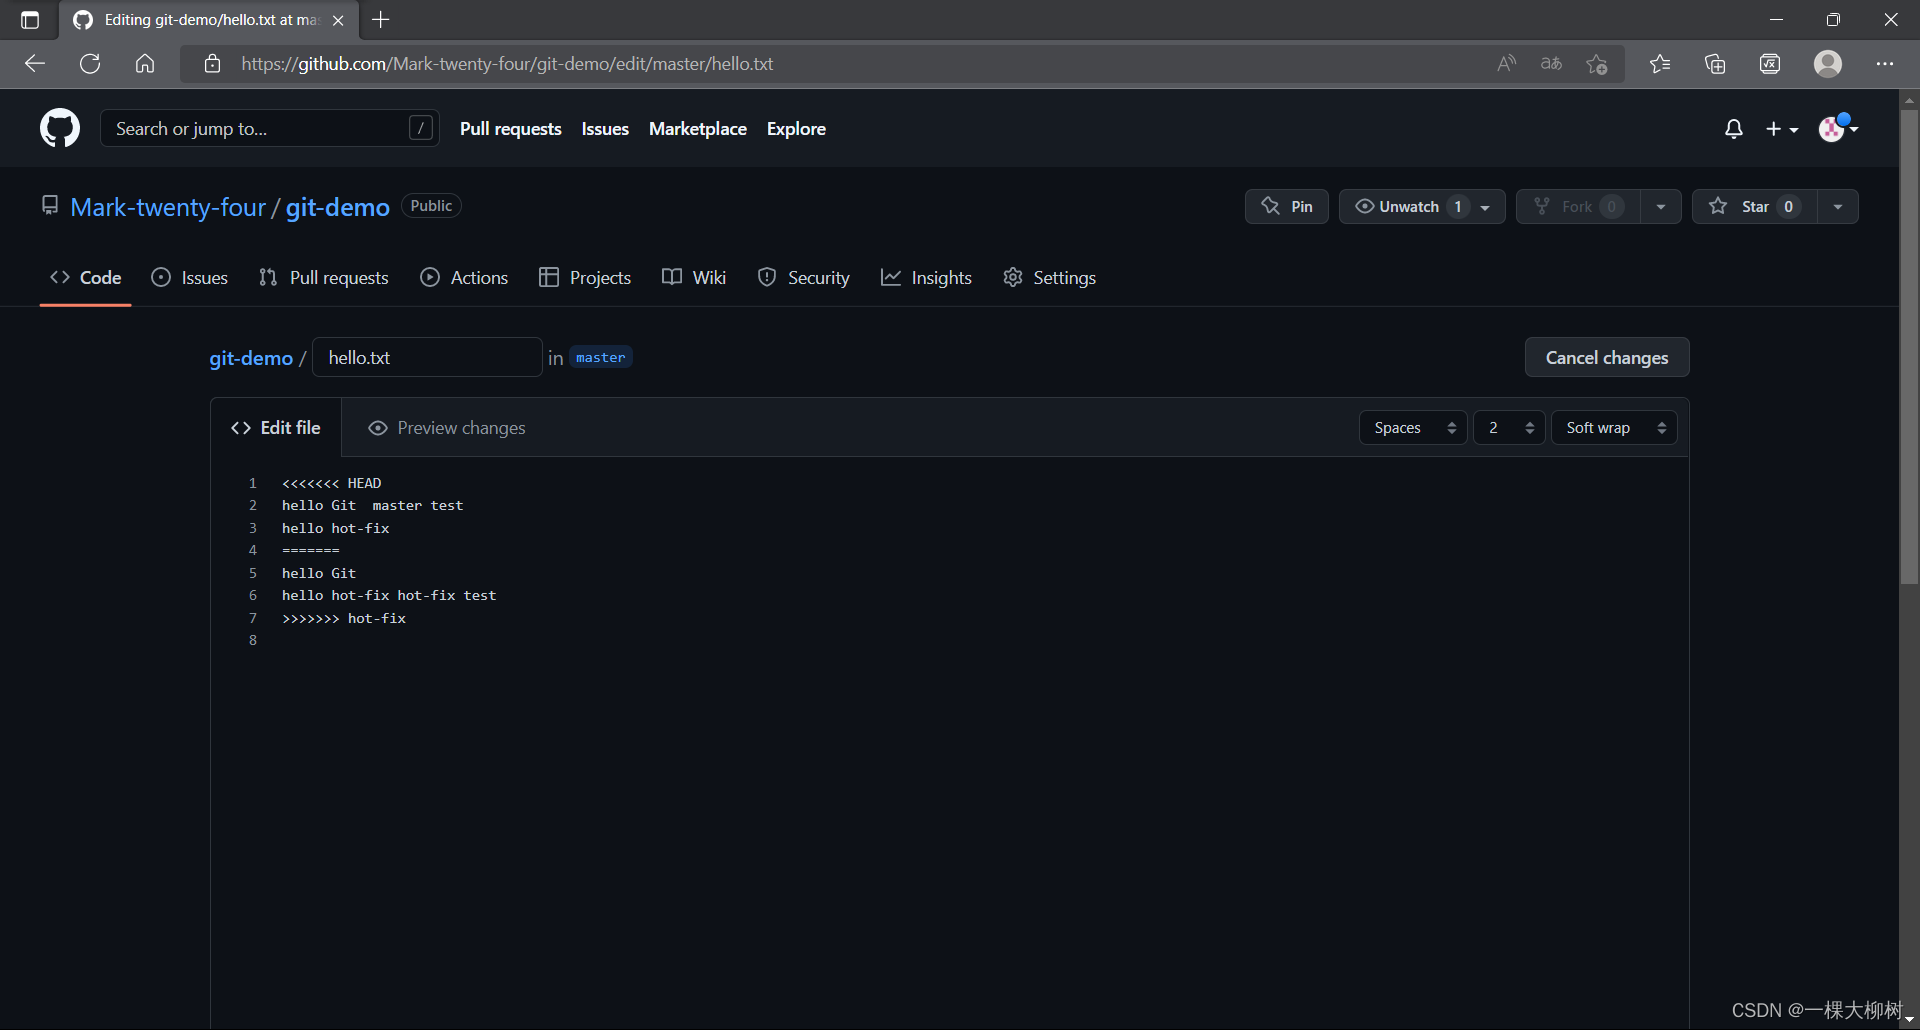Image resolution: width=1920 pixels, height=1030 pixels.
Task: Click the hello.txt filename input field
Action: tap(427, 357)
